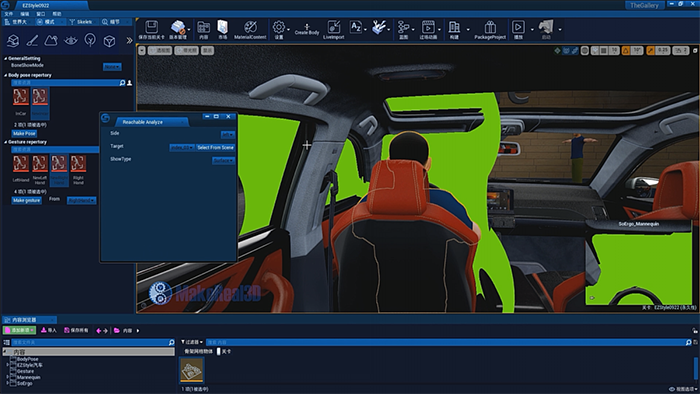The height and width of the screenshot is (394, 700).
Task: Open the PackageProject gift-box icon
Action: 490,29
